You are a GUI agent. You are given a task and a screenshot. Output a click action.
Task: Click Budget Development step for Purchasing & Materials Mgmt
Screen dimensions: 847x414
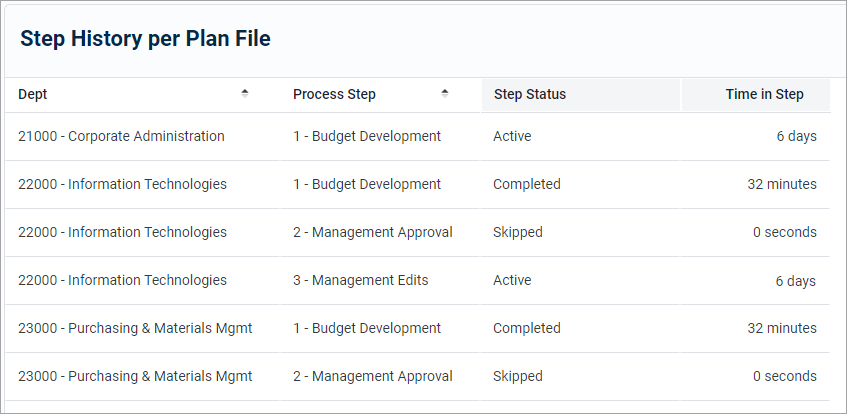click(367, 329)
